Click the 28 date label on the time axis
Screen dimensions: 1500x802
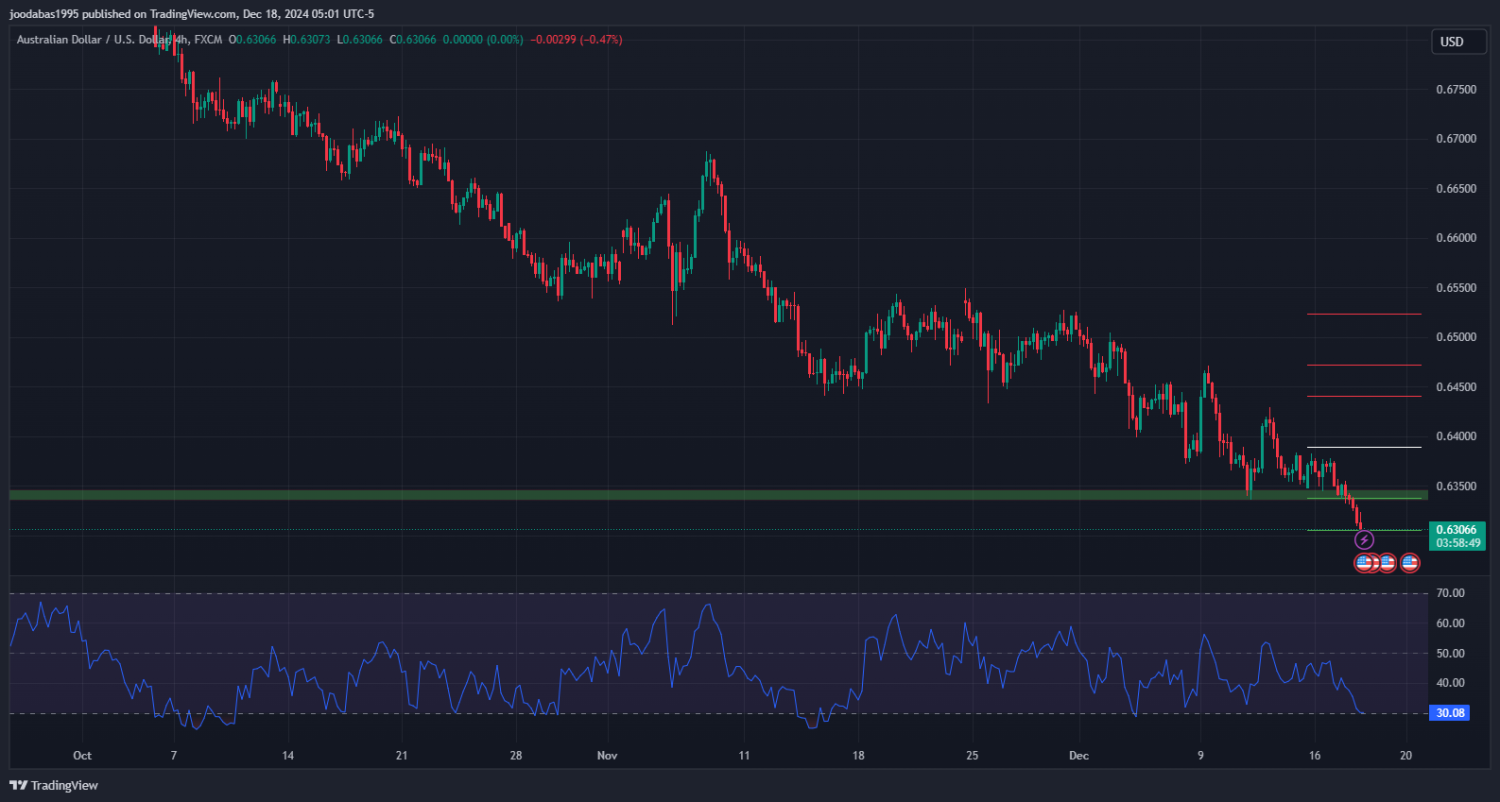pos(515,755)
